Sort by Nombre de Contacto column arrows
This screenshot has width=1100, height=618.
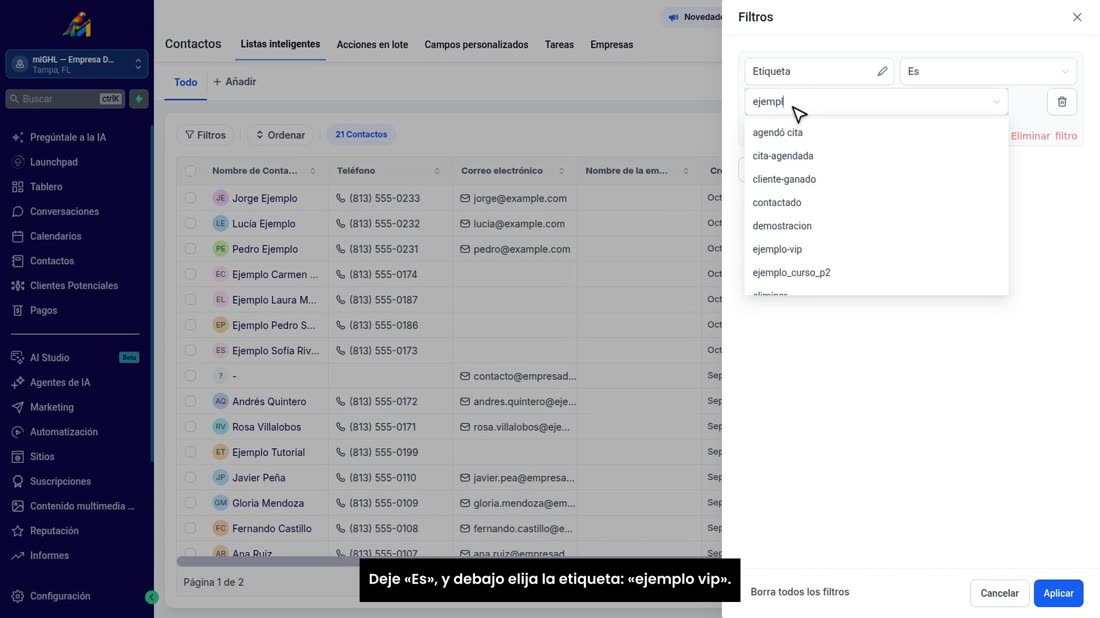click(313, 171)
